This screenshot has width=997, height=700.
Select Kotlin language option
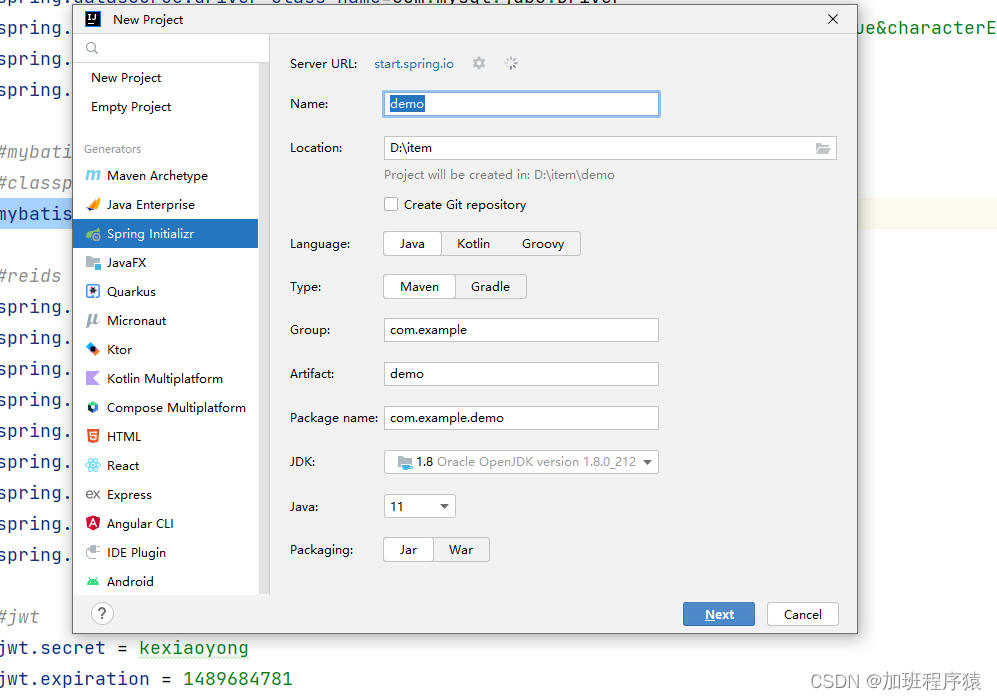pyautogui.click(x=473, y=244)
